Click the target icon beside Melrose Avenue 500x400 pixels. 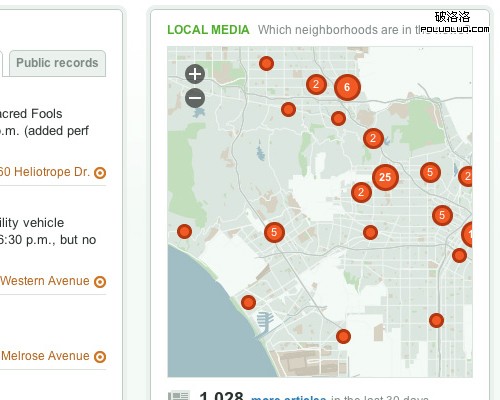click(100, 357)
